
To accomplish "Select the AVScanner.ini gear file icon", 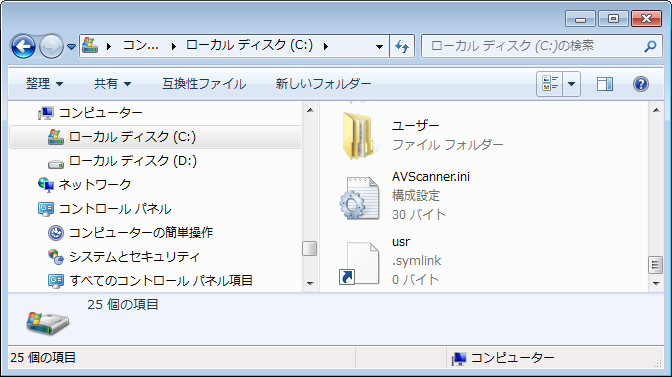I will 360,198.
